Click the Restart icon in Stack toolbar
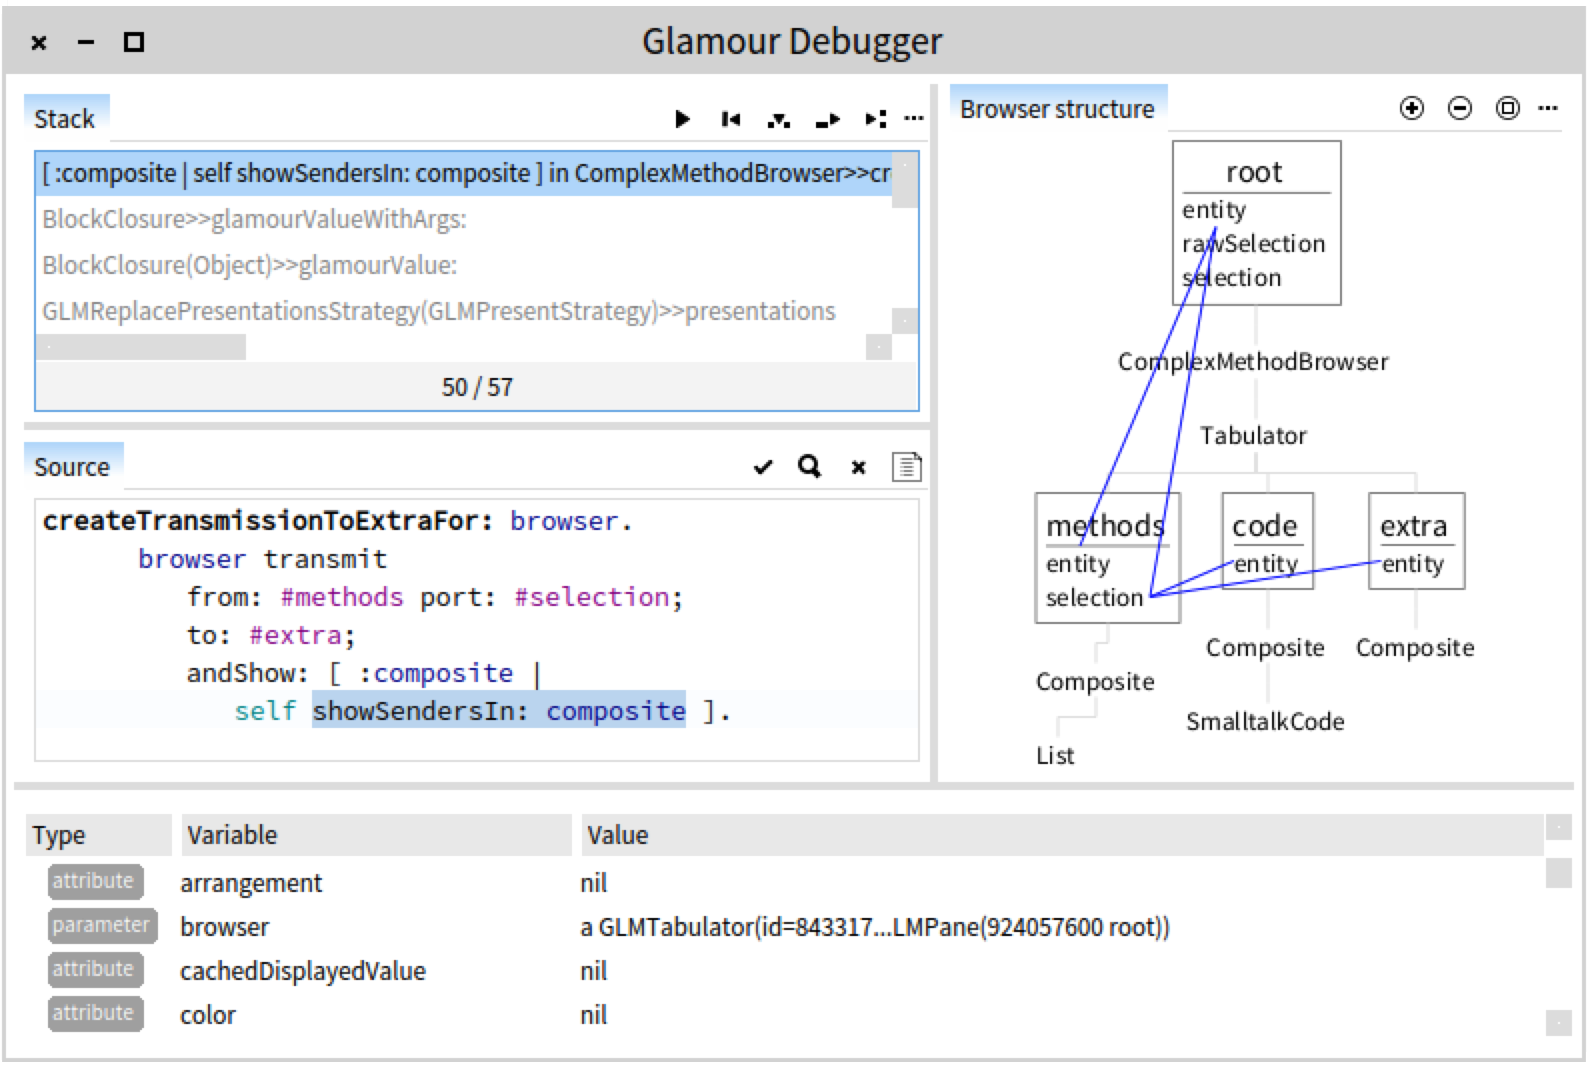1590x1066 pixels. (730, 120)
